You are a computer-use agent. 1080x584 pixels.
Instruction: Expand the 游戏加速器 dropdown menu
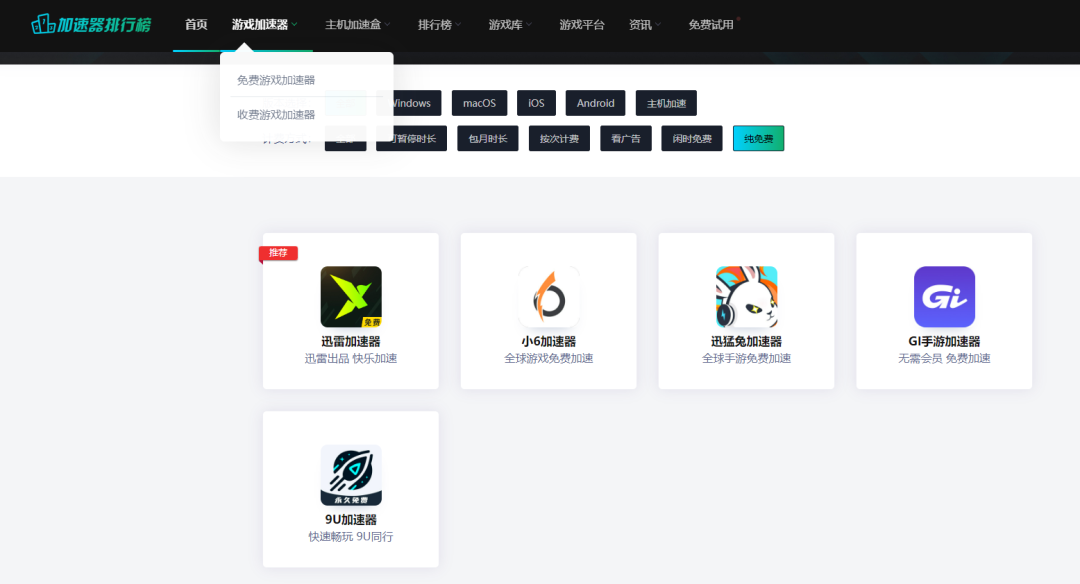click(264, 24)
